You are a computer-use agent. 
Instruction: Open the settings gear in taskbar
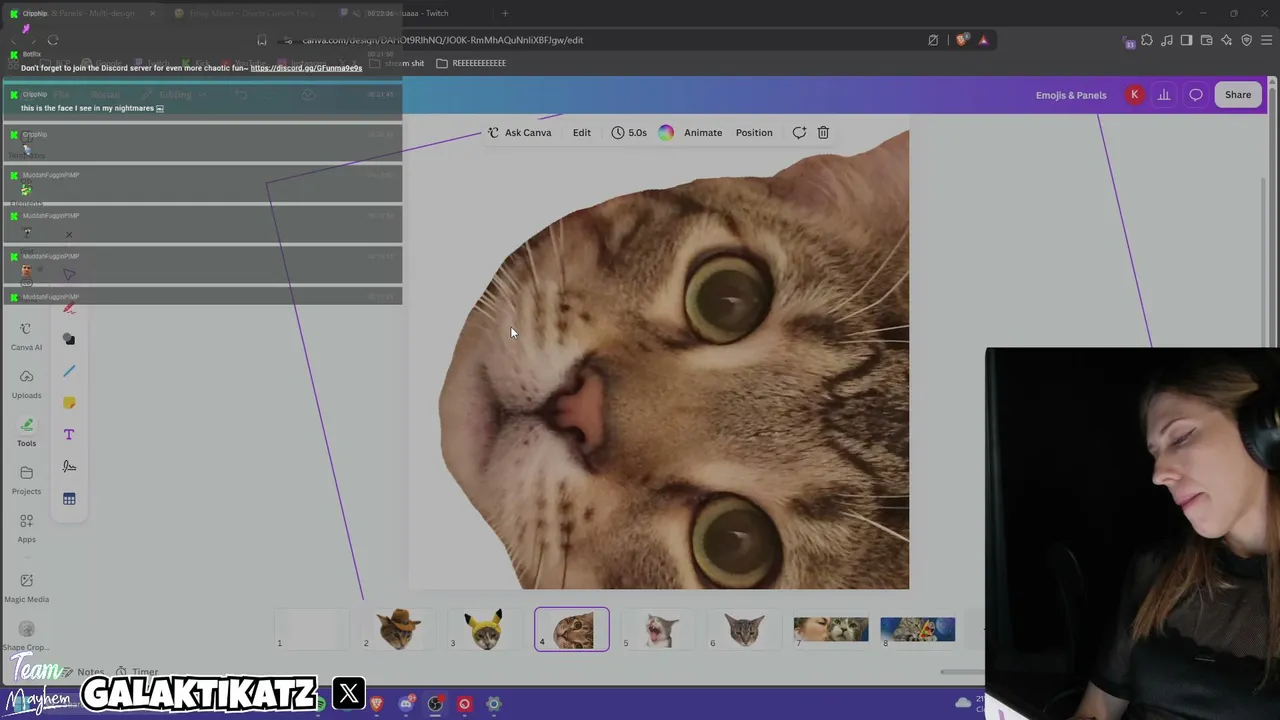493,704
